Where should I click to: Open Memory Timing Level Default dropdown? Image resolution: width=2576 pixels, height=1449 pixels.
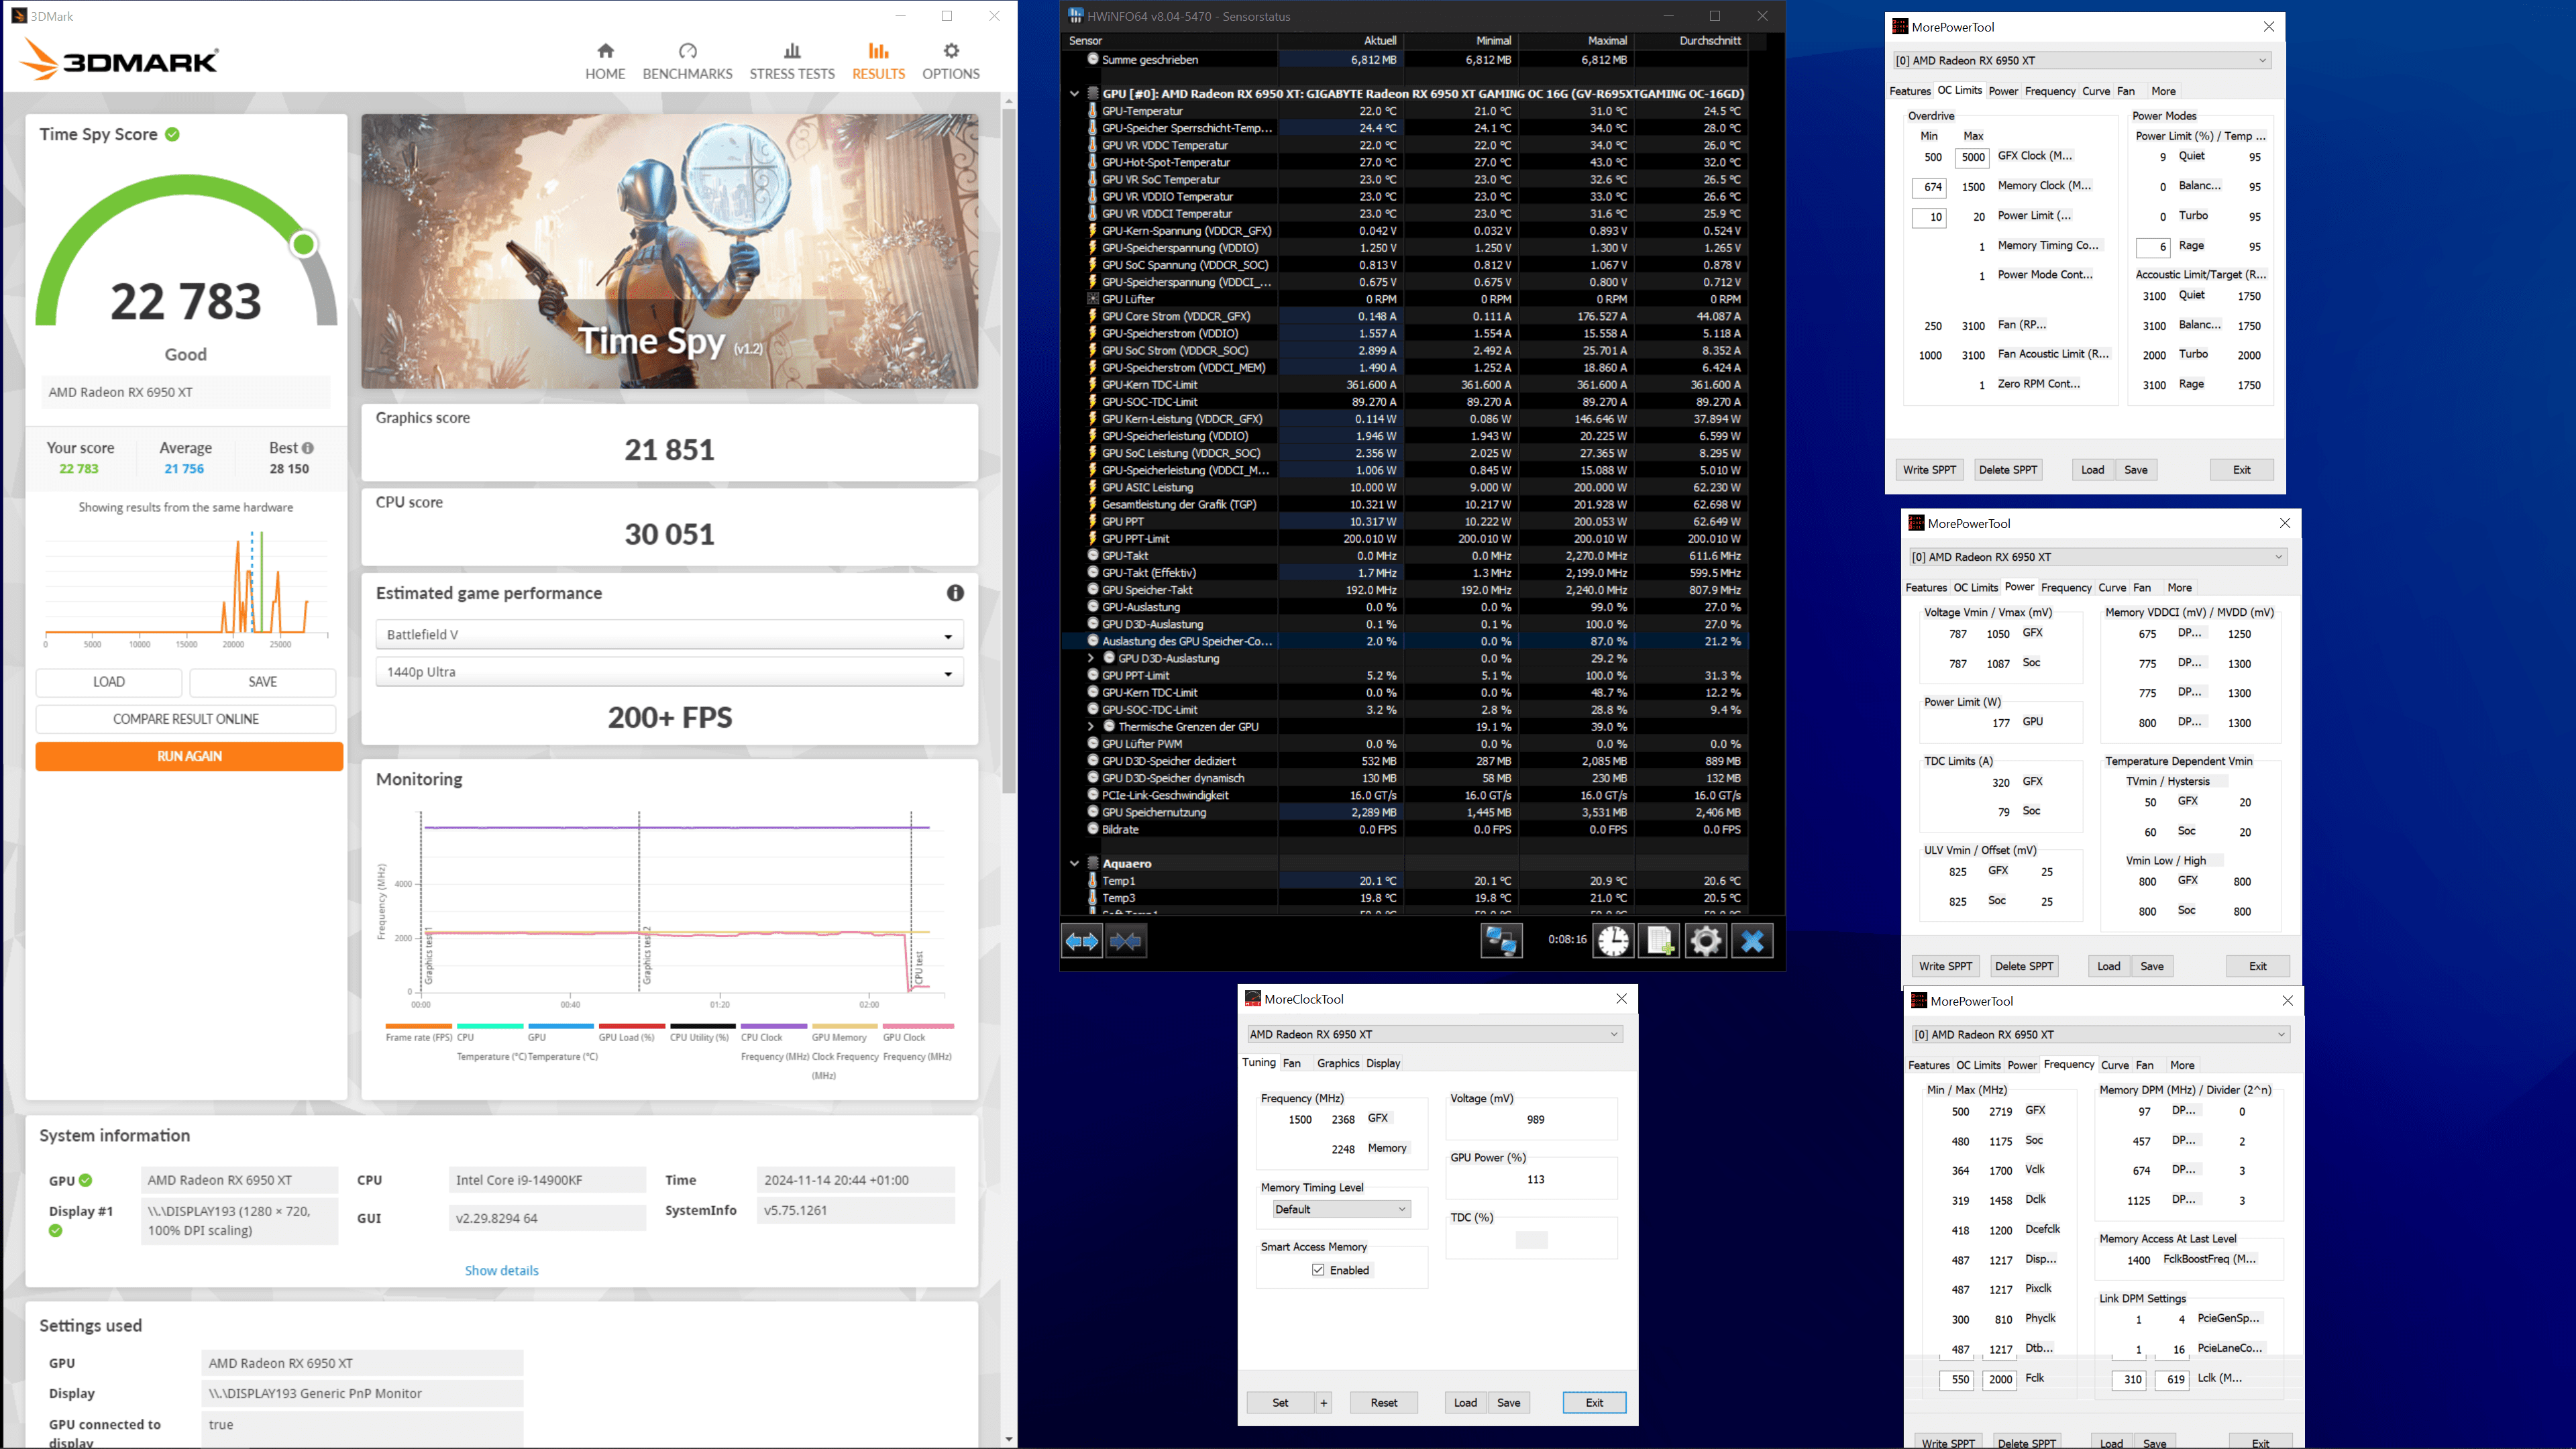(1340, 1209)
